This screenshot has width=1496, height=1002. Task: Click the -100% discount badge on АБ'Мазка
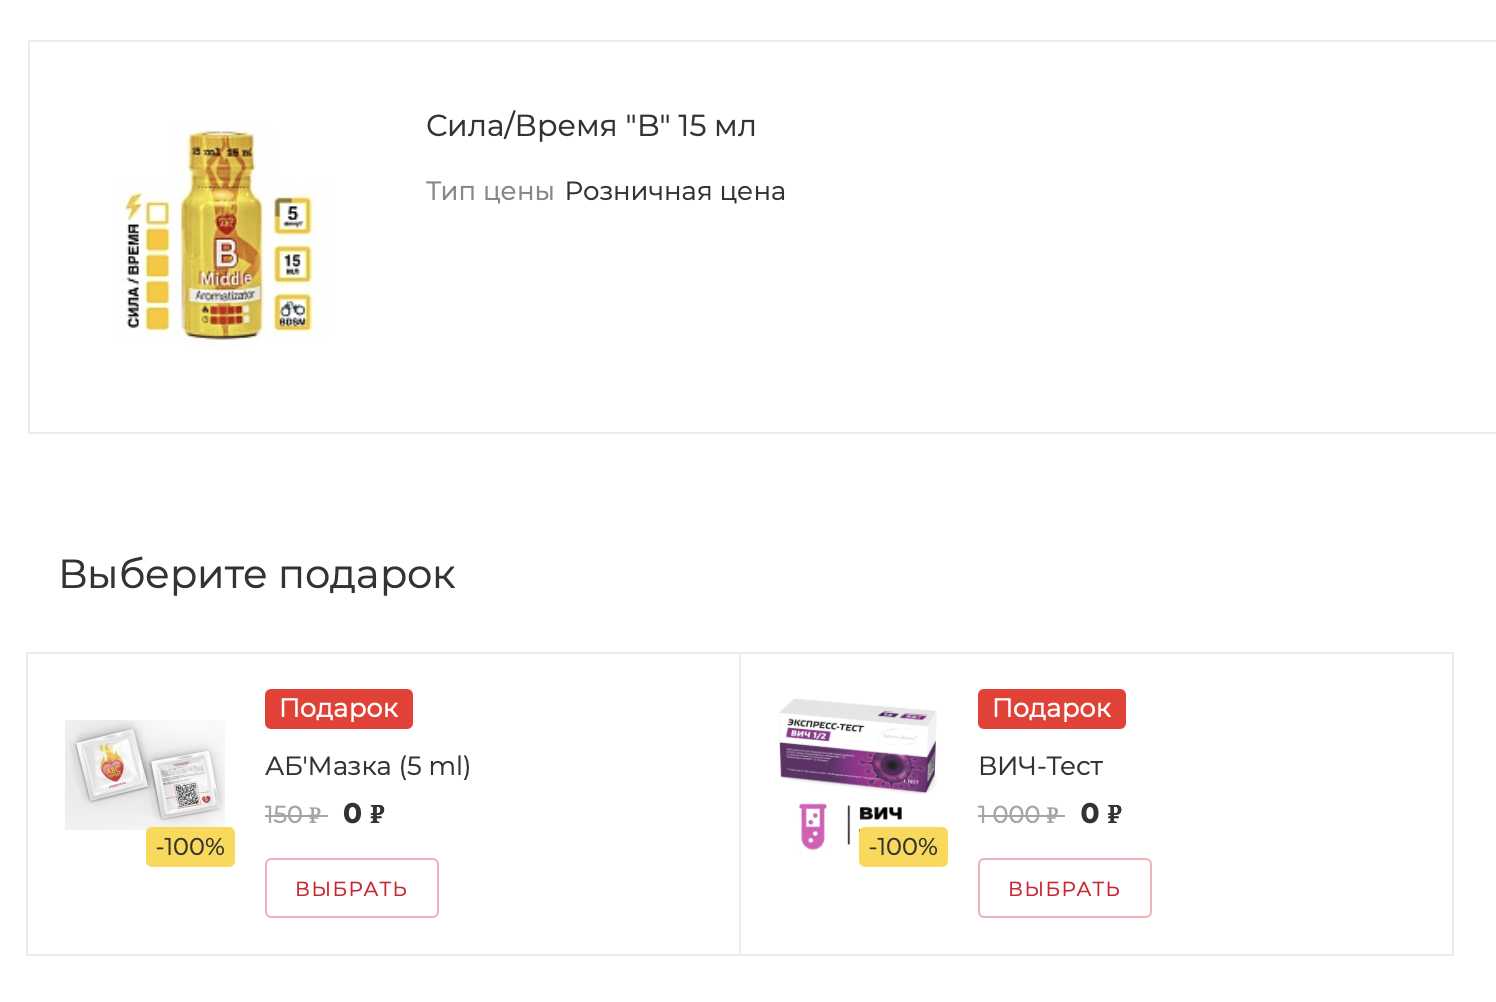pos(190,847)
